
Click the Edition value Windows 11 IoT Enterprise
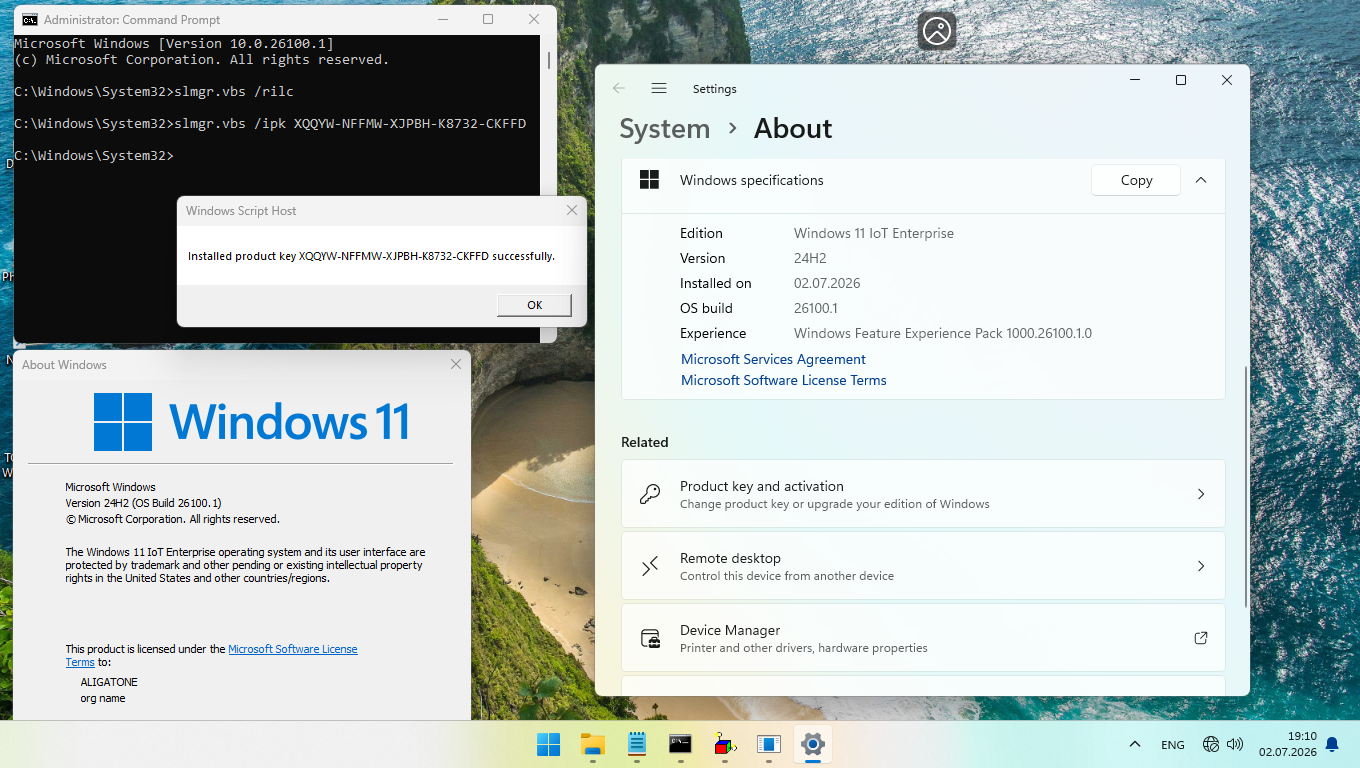pos(874,233)
